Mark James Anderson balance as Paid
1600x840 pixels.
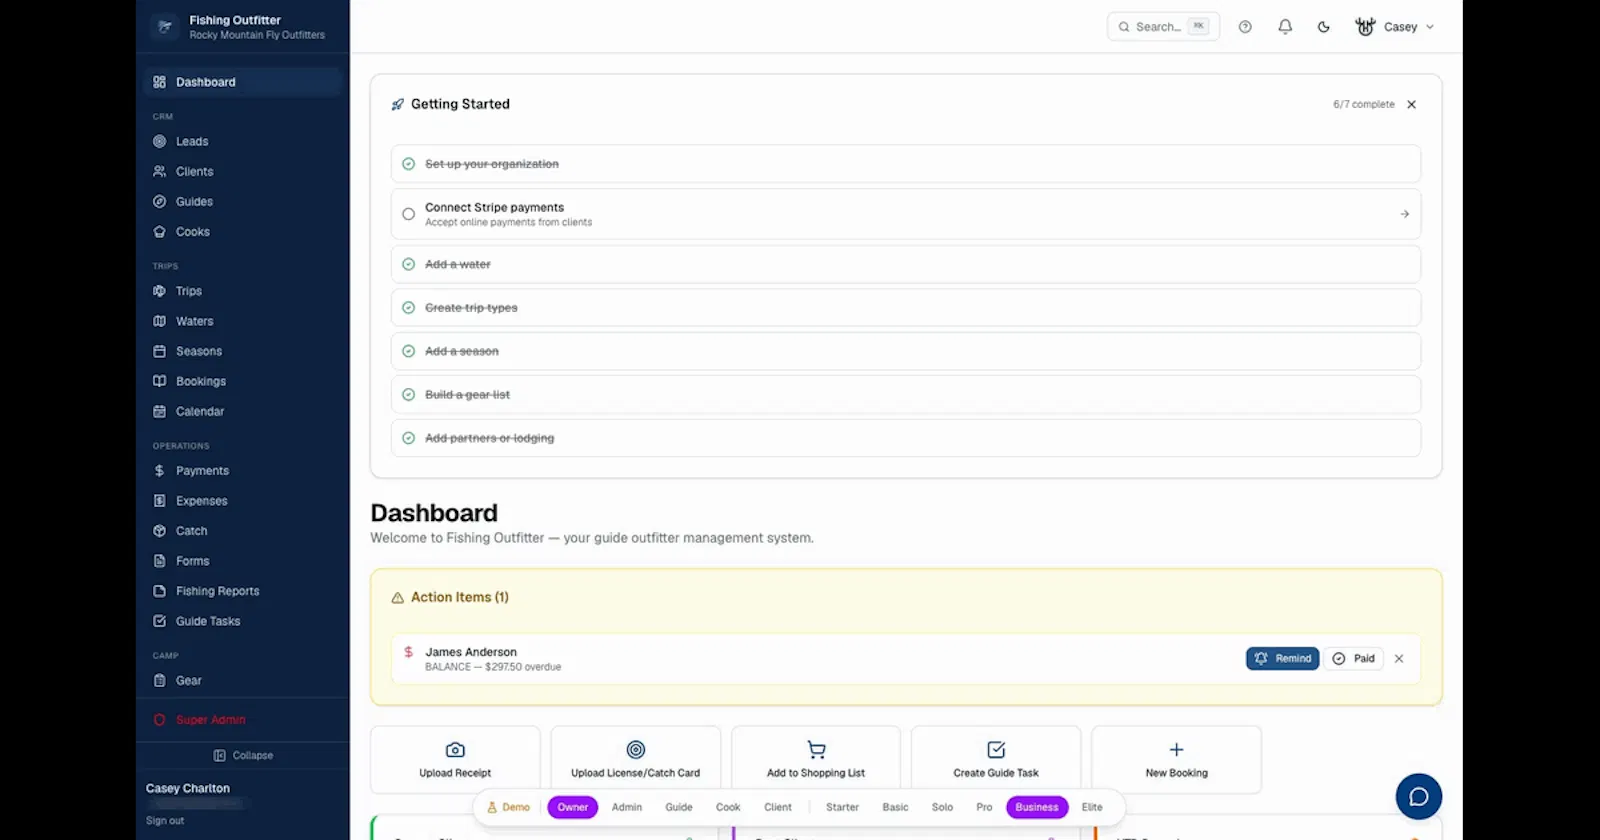click(1353, 659)
